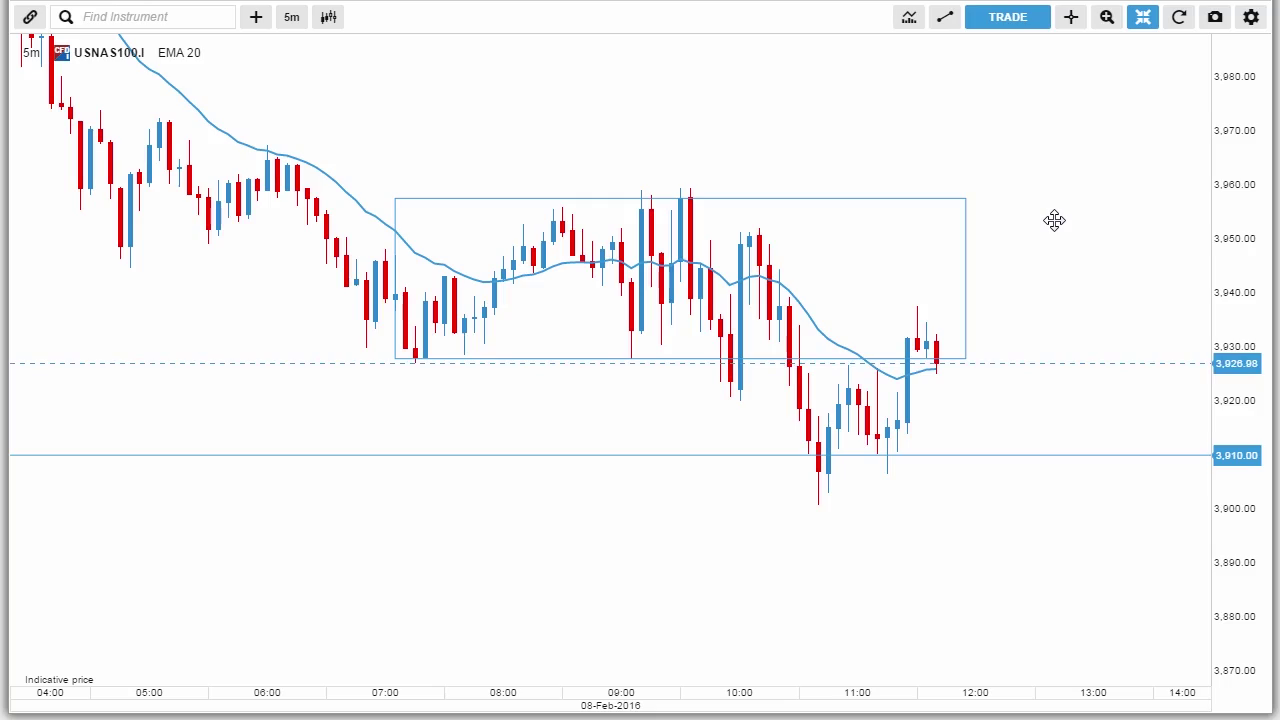Viewport: 1280px width, 720px height.
Task: Add a new instrument with plus button
Action: (x=256, y=17)
